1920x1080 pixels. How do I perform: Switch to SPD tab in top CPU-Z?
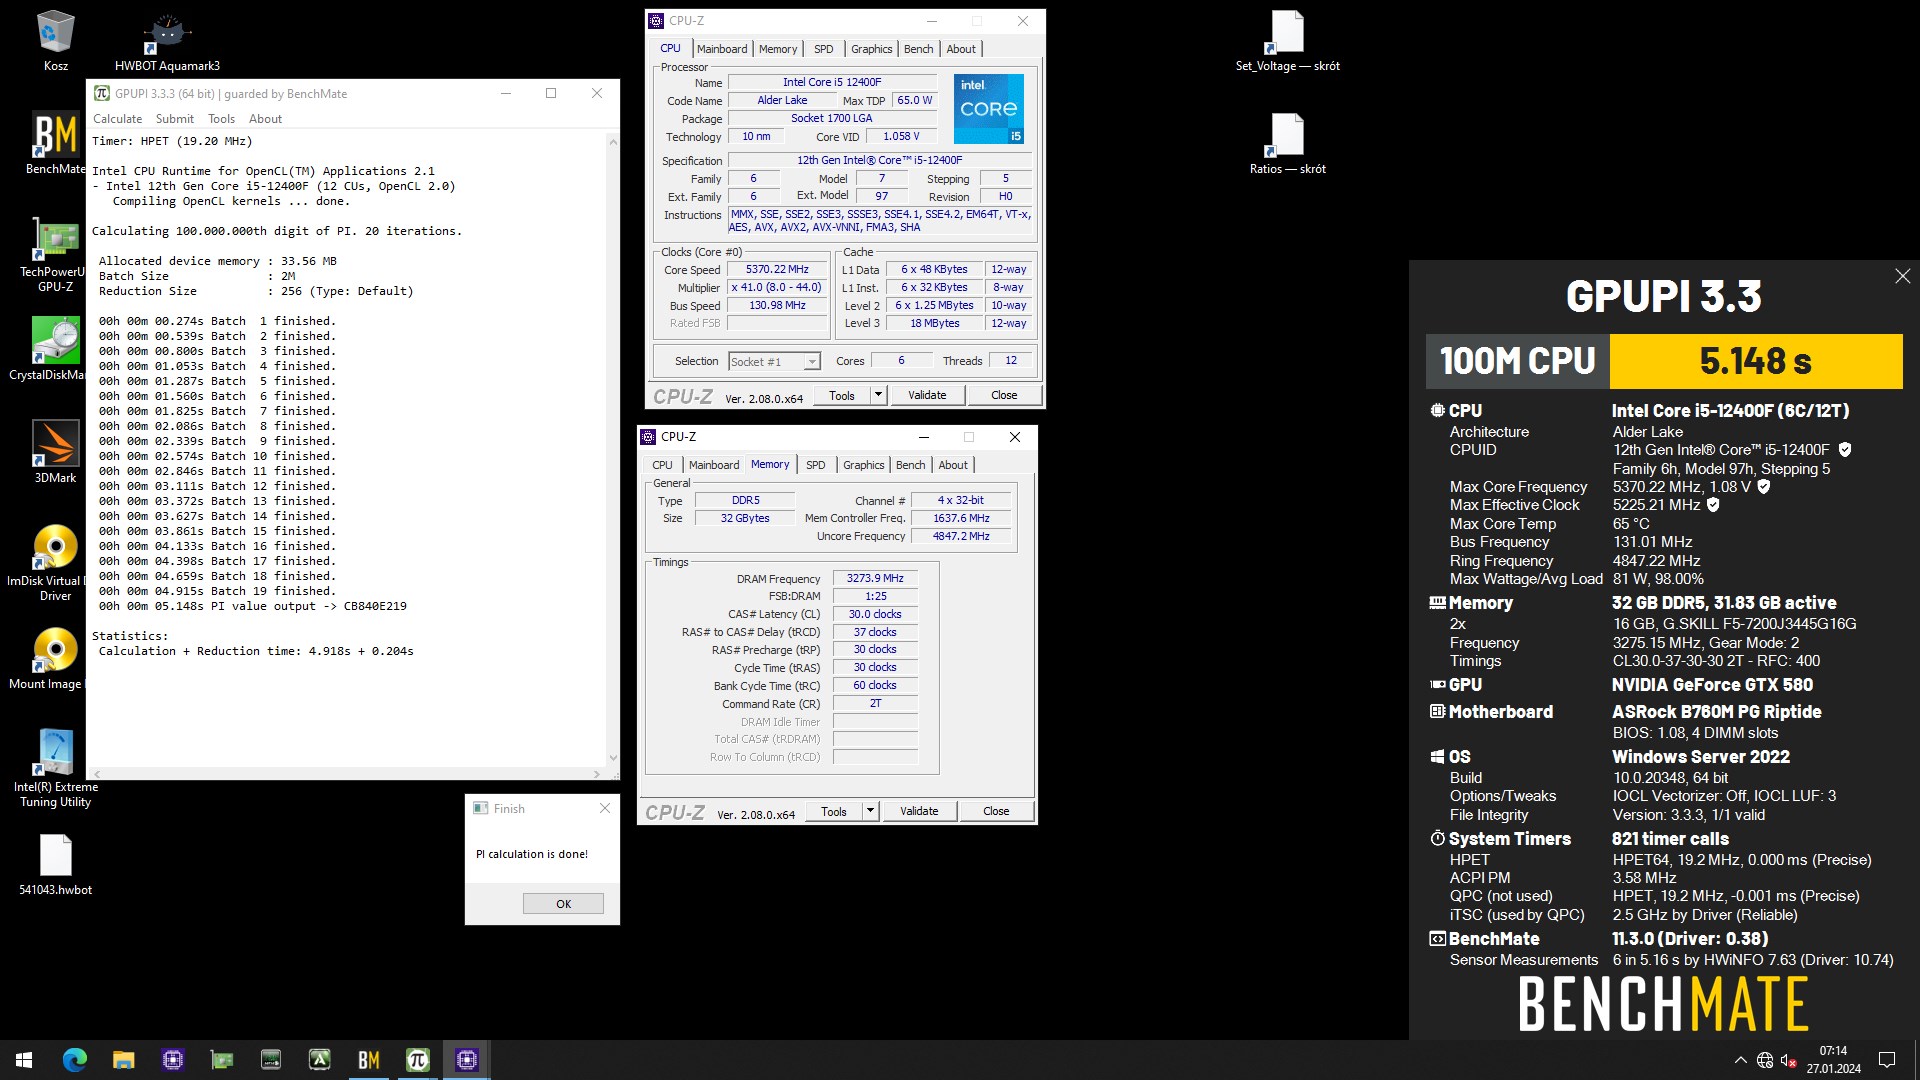pos(823,49)
